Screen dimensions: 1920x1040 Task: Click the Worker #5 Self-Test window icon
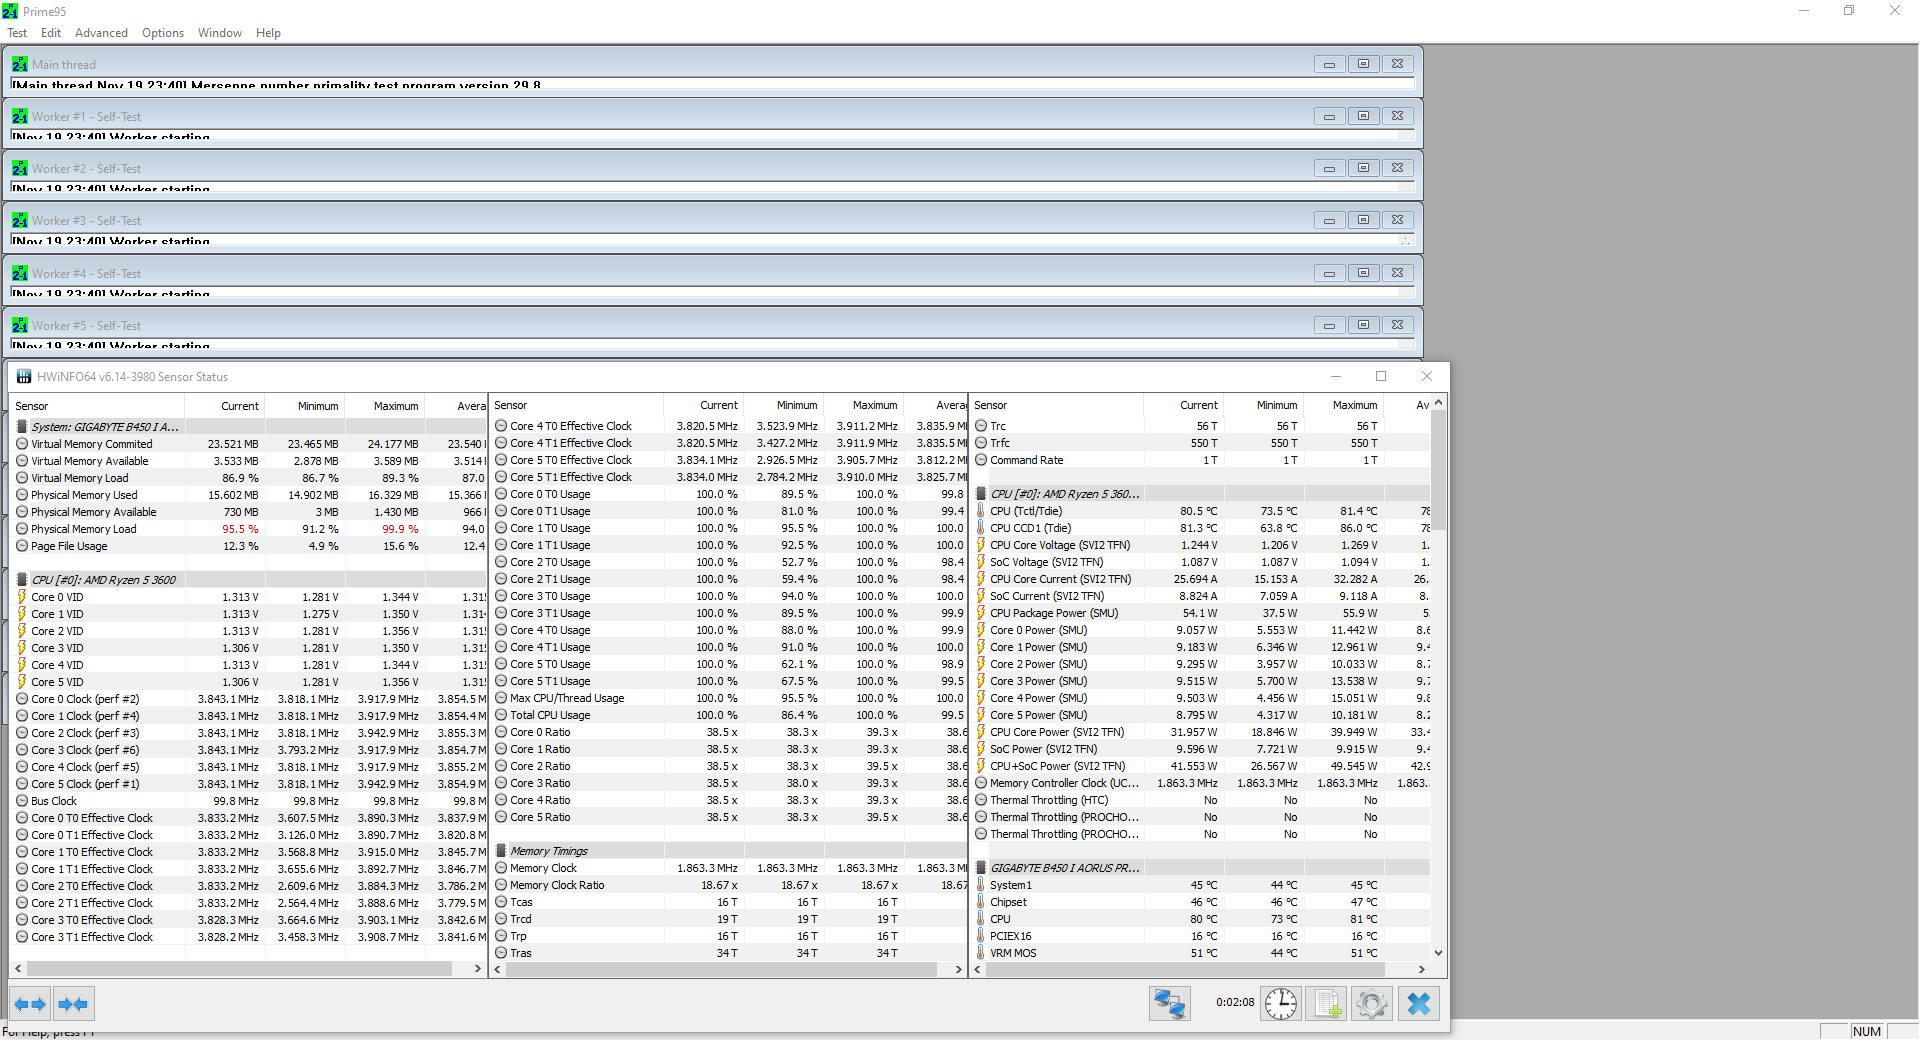tap(20, 325)
